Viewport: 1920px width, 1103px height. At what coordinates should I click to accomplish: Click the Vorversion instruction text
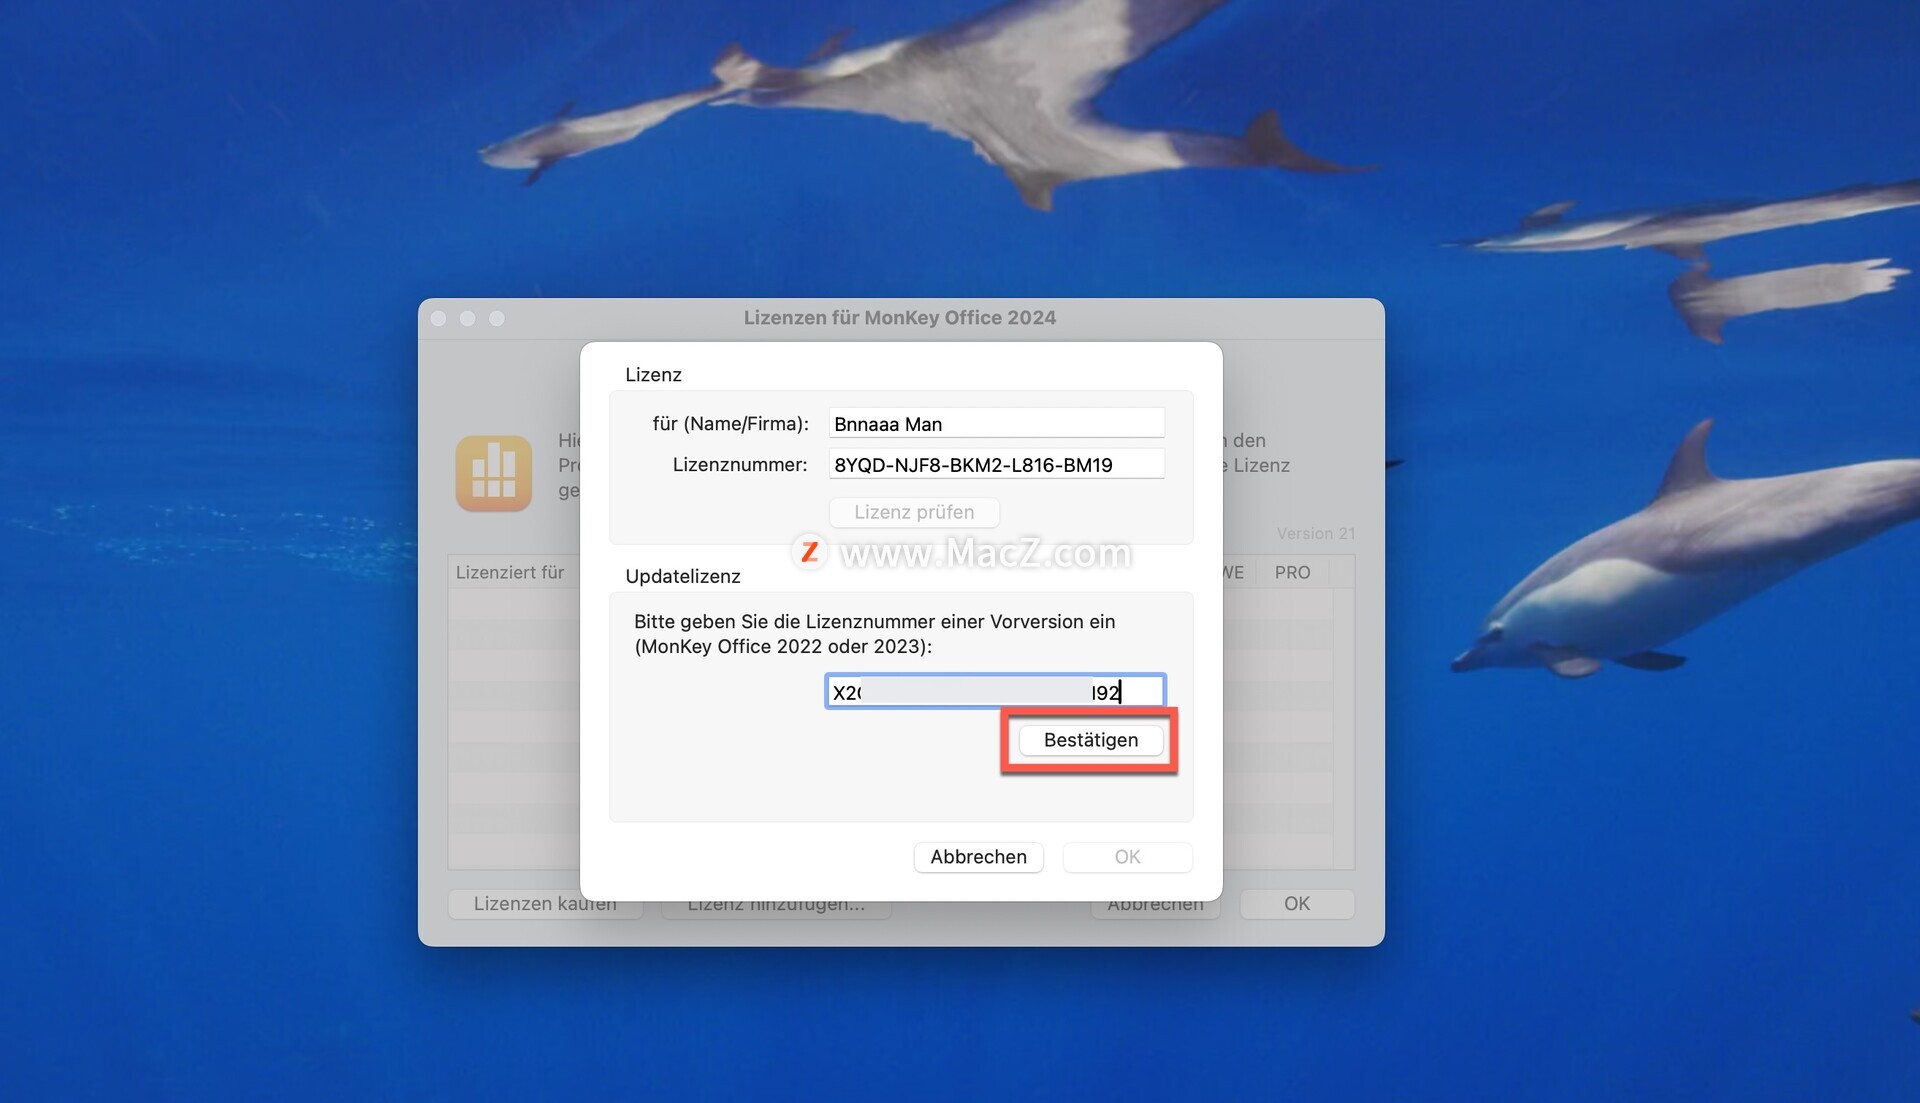pos(874,634)
